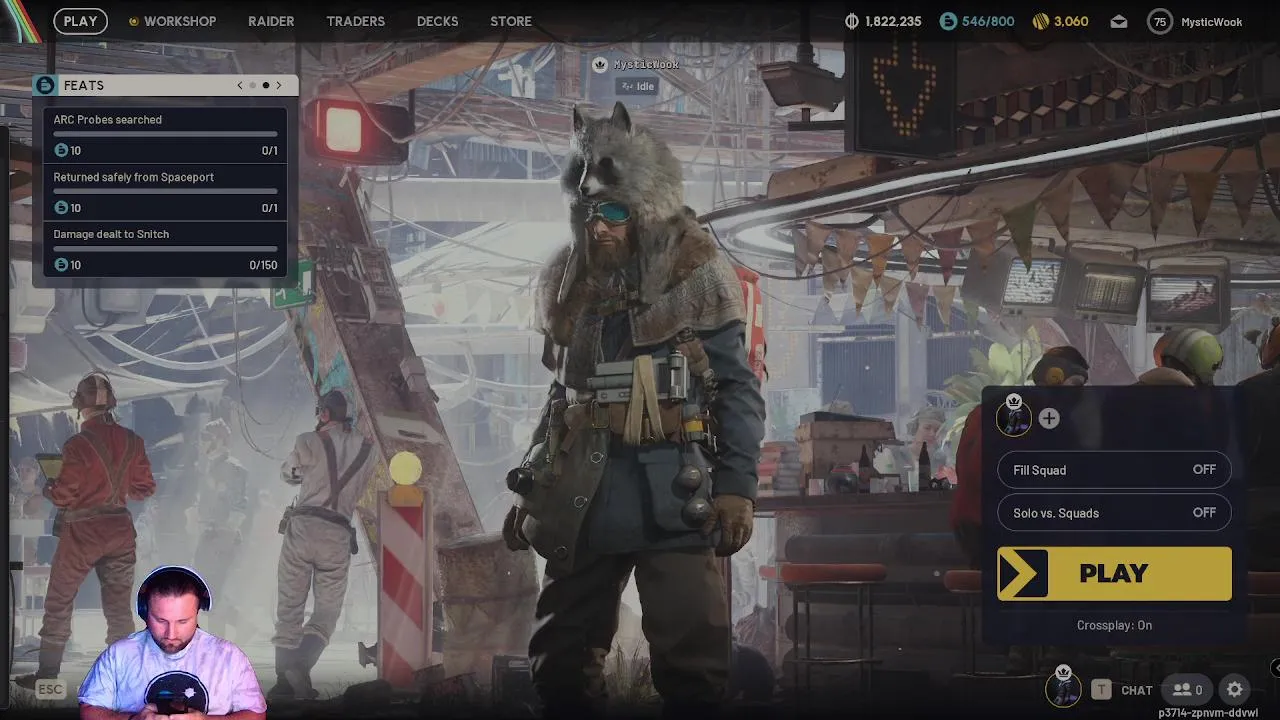
Task: Click the Damage dealt to Snitch progress bar
Action: [165, 247]
